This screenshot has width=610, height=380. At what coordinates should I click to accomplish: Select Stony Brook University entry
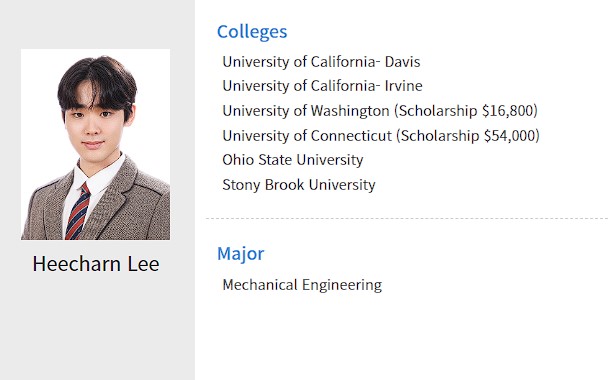[299, 185]
